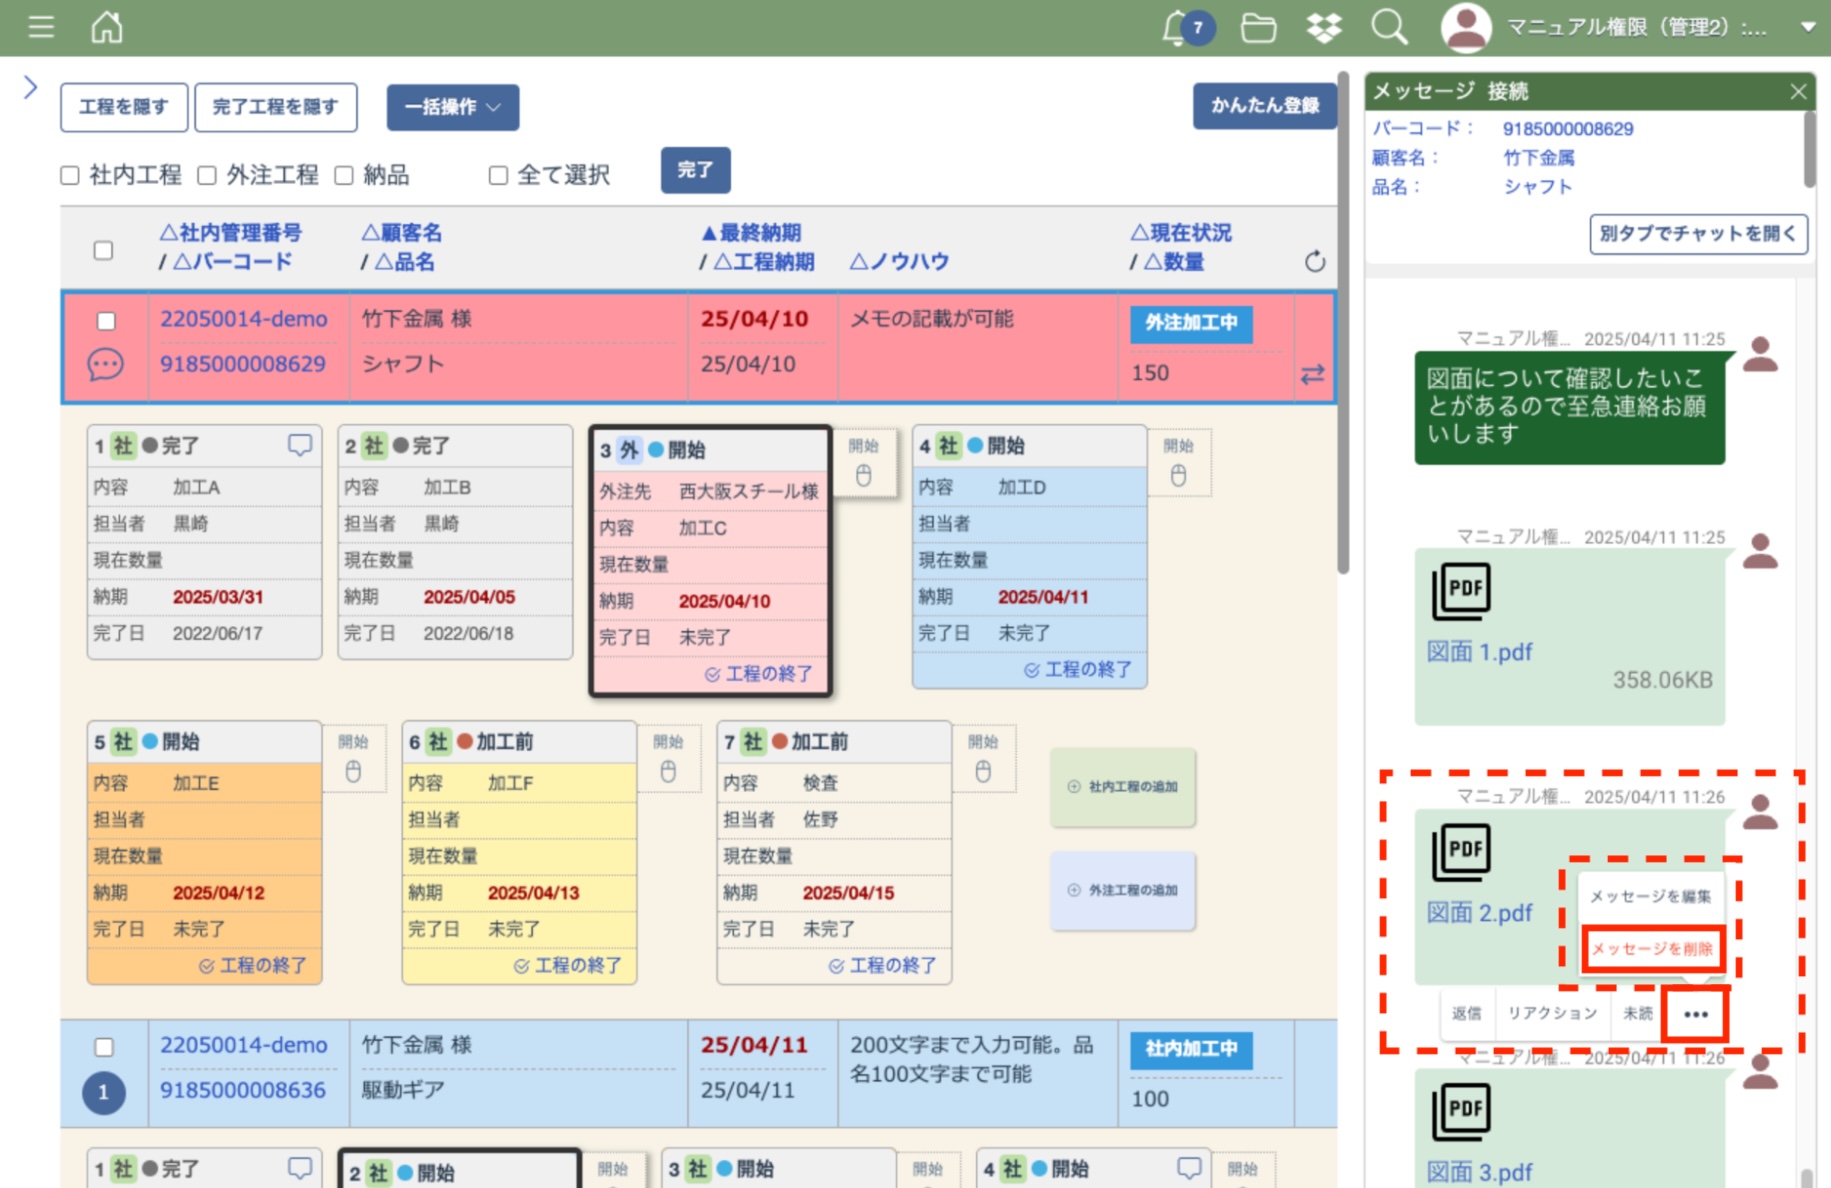Open the folder icon in header
Image resolution: width=1831 pixels, height=1188 pixels.
[1257, 28]
